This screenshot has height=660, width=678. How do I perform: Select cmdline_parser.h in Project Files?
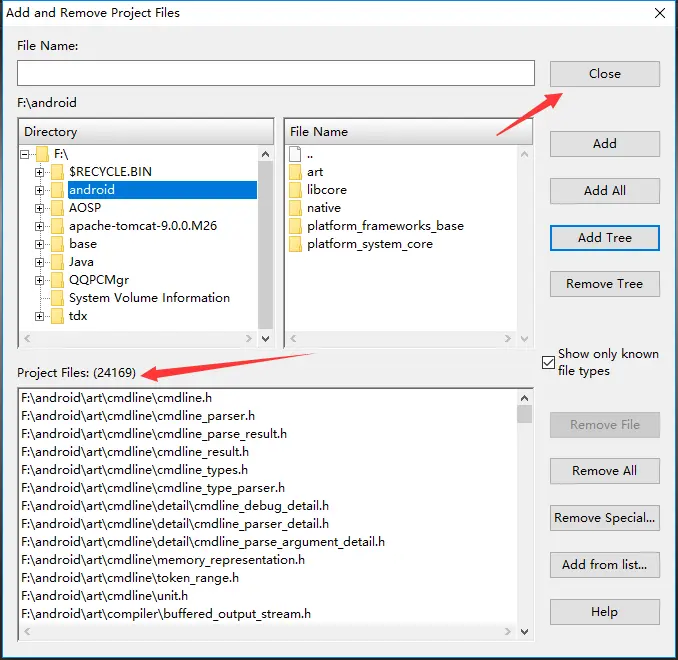[x=138, y=416]
